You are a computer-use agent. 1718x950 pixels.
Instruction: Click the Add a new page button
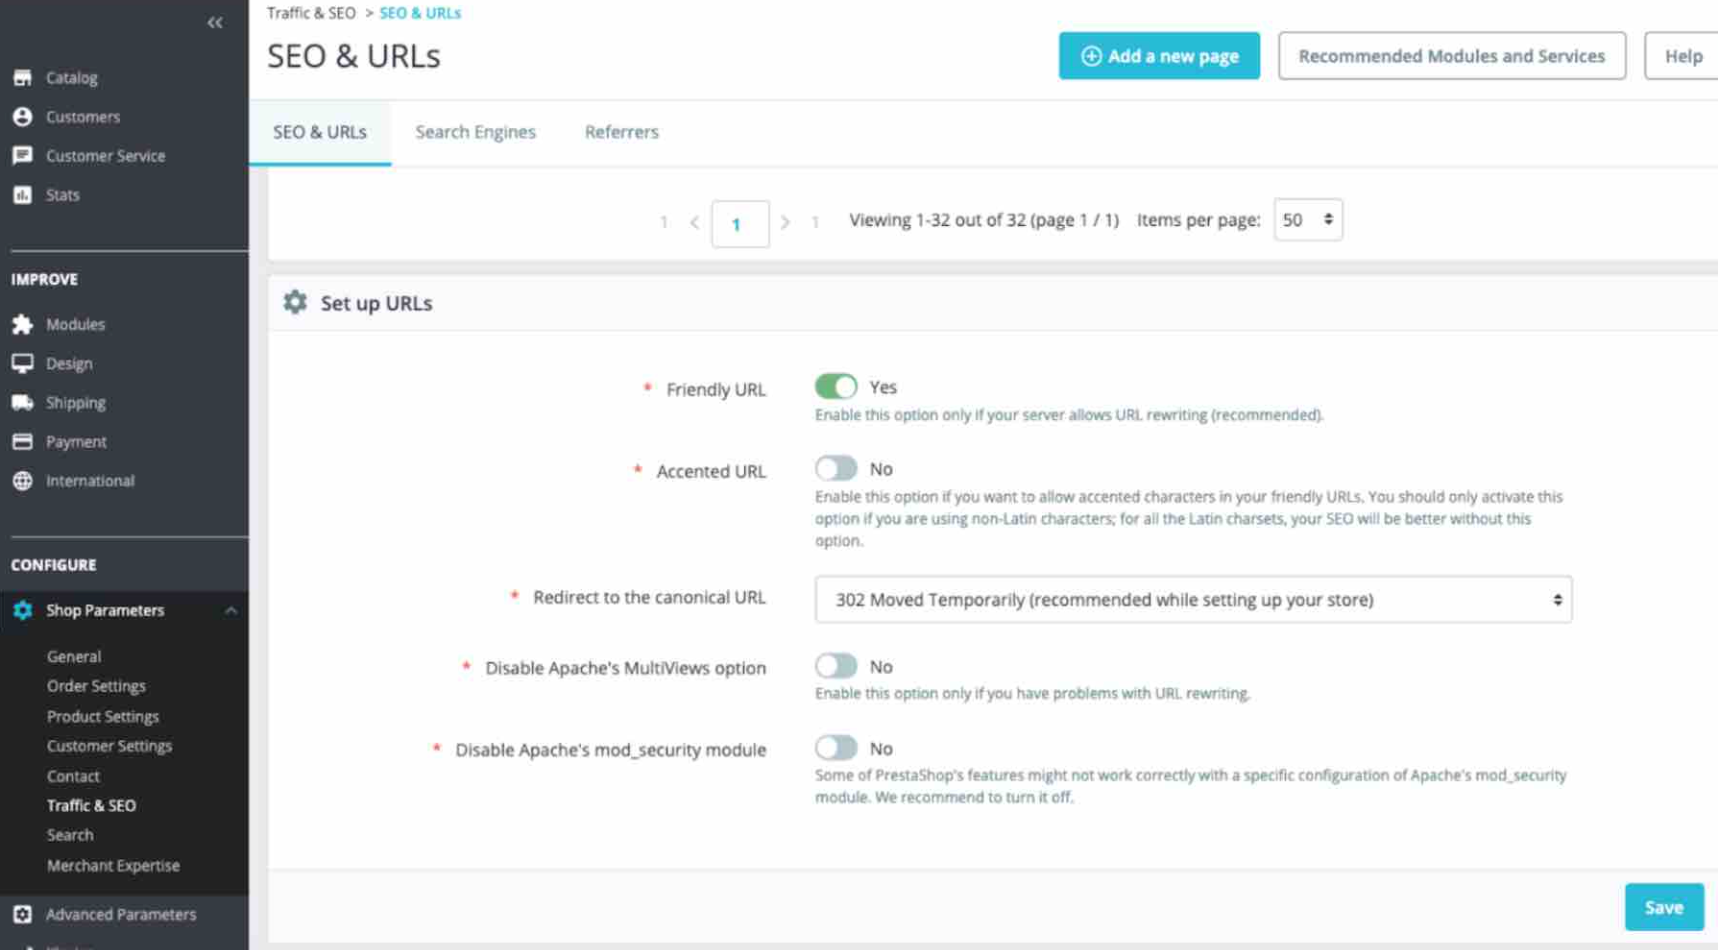(x=1159, y=56)
